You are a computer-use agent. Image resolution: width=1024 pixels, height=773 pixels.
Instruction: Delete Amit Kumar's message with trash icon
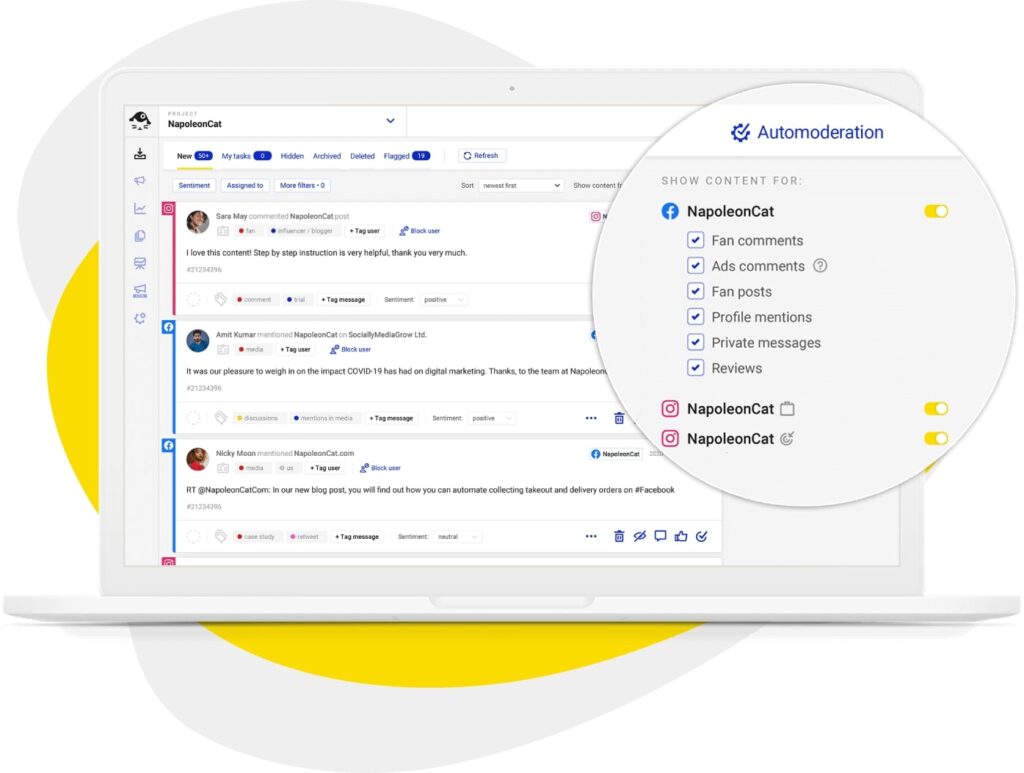pyautogui.click(x=619, y=418)
